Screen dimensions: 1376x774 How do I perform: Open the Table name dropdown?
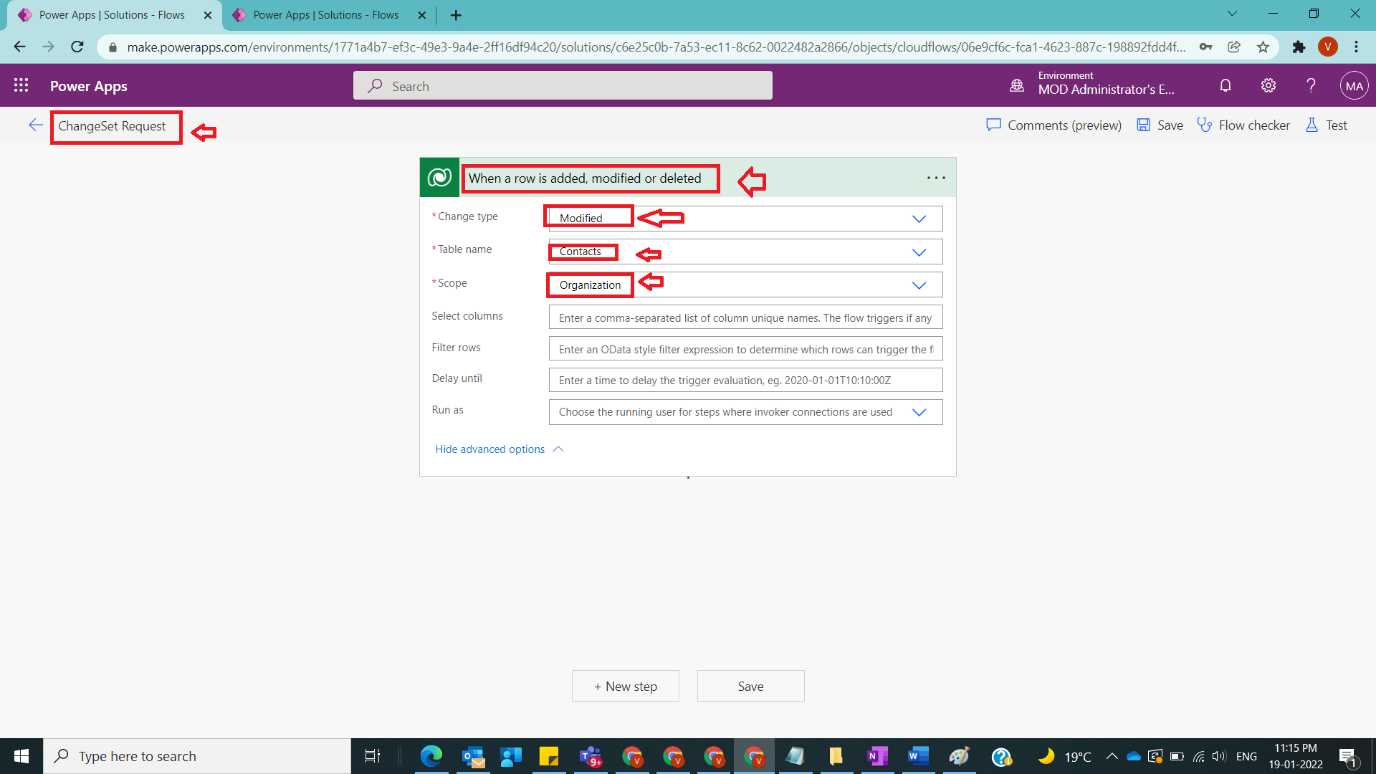(918, 251)
